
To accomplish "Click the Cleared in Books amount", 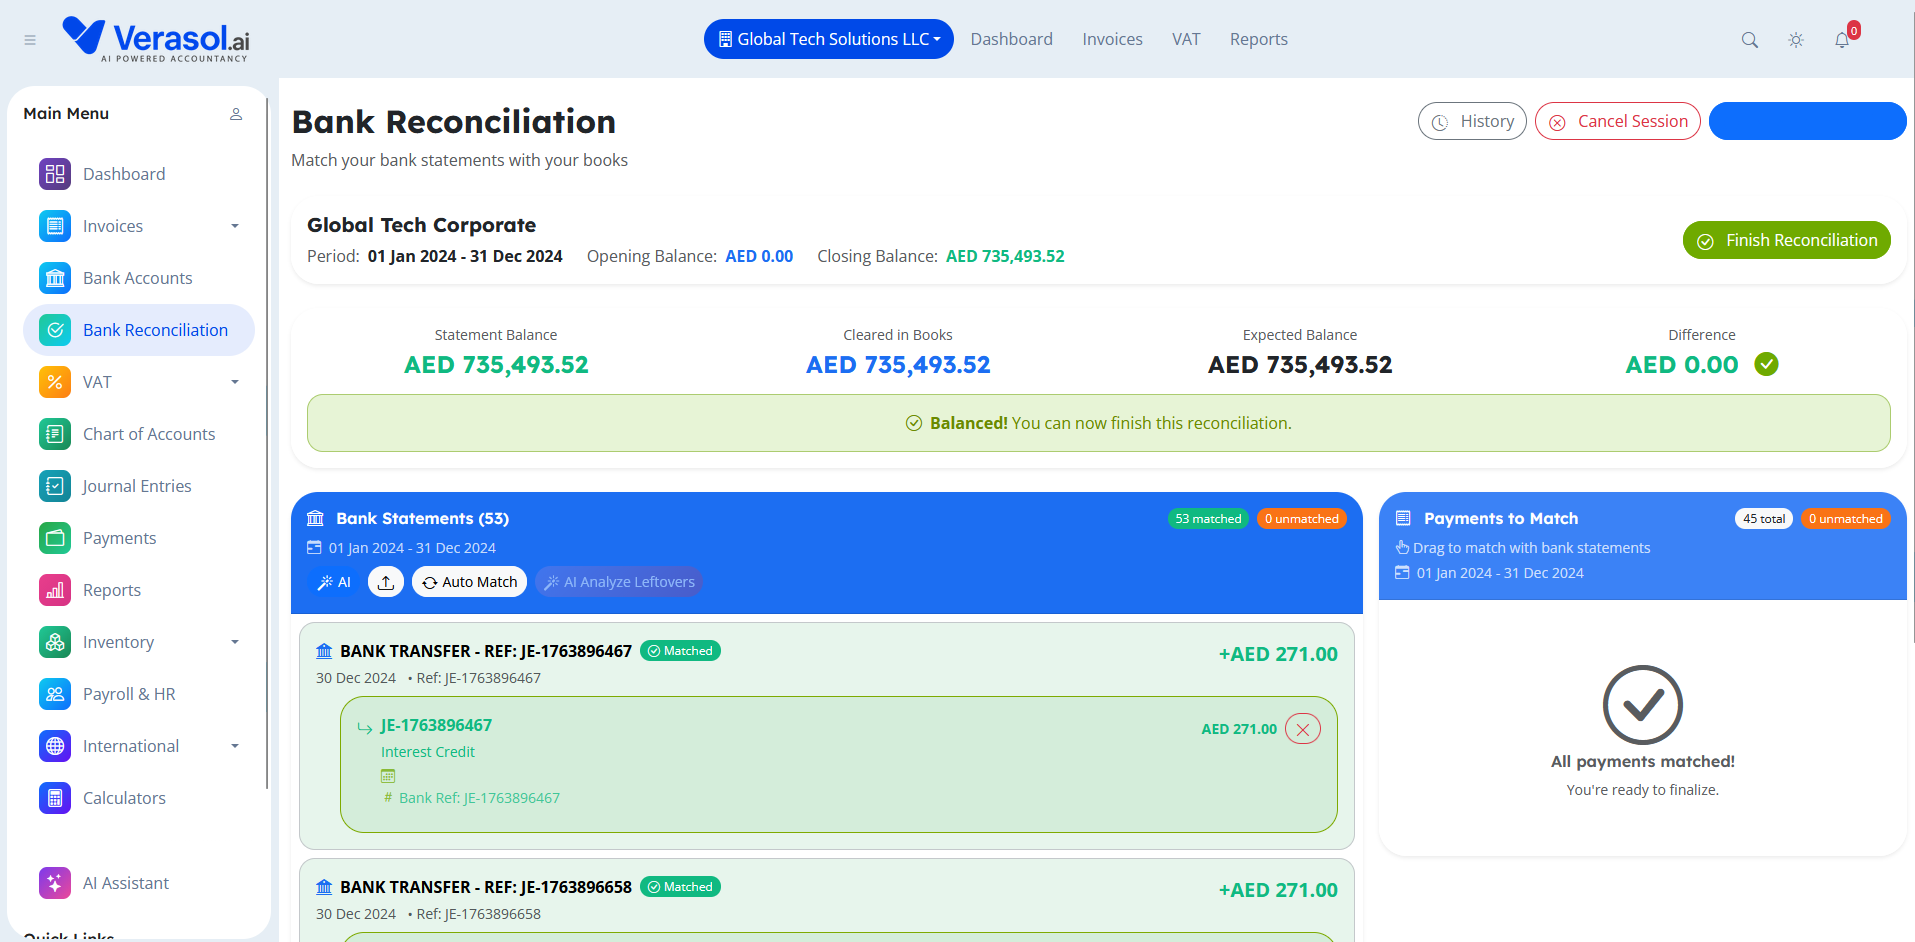I will click(x=898, y=365).
